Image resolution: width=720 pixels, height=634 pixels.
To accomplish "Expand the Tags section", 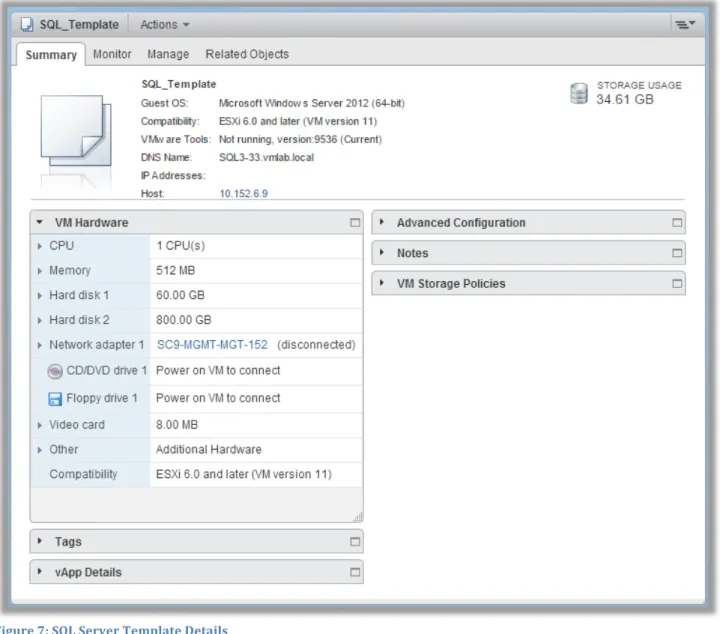I will [39, 541].
